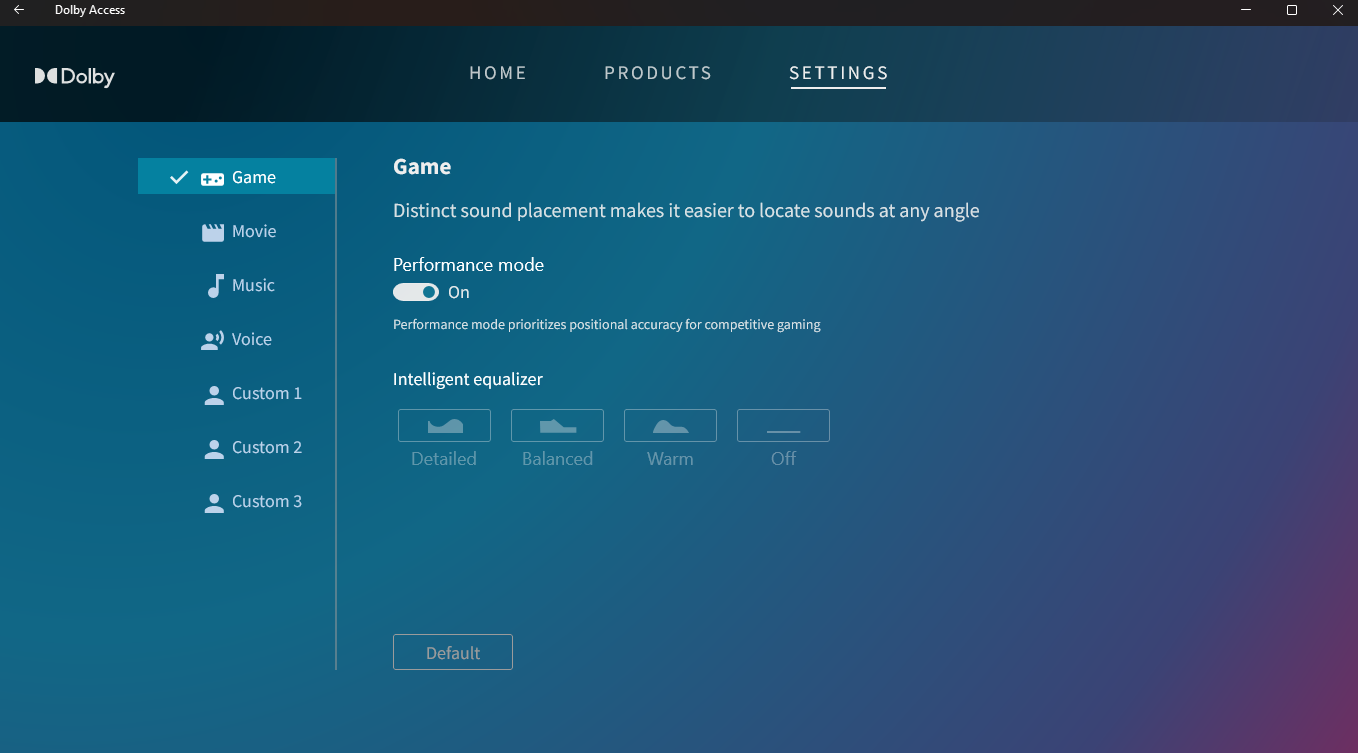Reset settings with Default button
This screenshot has height=753, width=1358.
[453, 652]
